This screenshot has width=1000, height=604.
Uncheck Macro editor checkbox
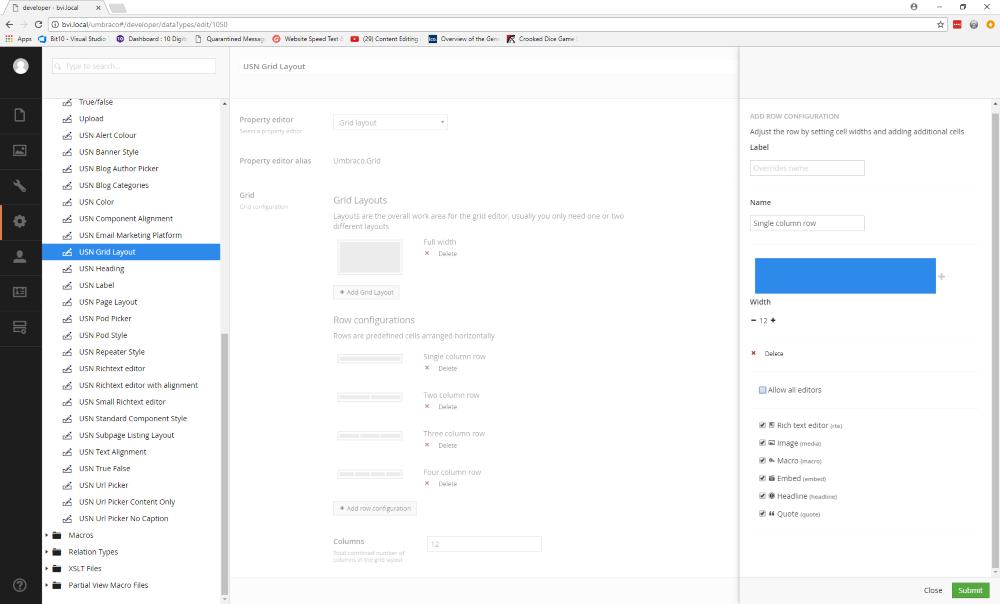[x=762, y=460]
